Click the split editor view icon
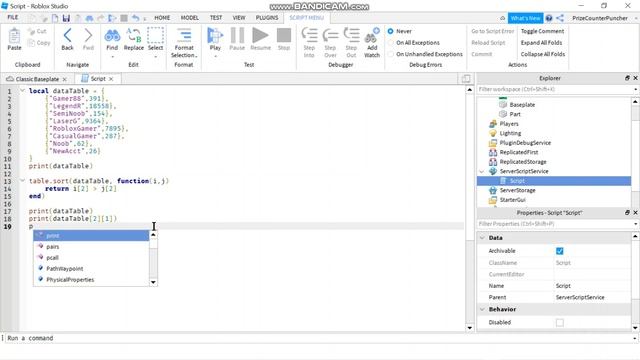Screen dimensions: 640x360 [x=466, y=79]
